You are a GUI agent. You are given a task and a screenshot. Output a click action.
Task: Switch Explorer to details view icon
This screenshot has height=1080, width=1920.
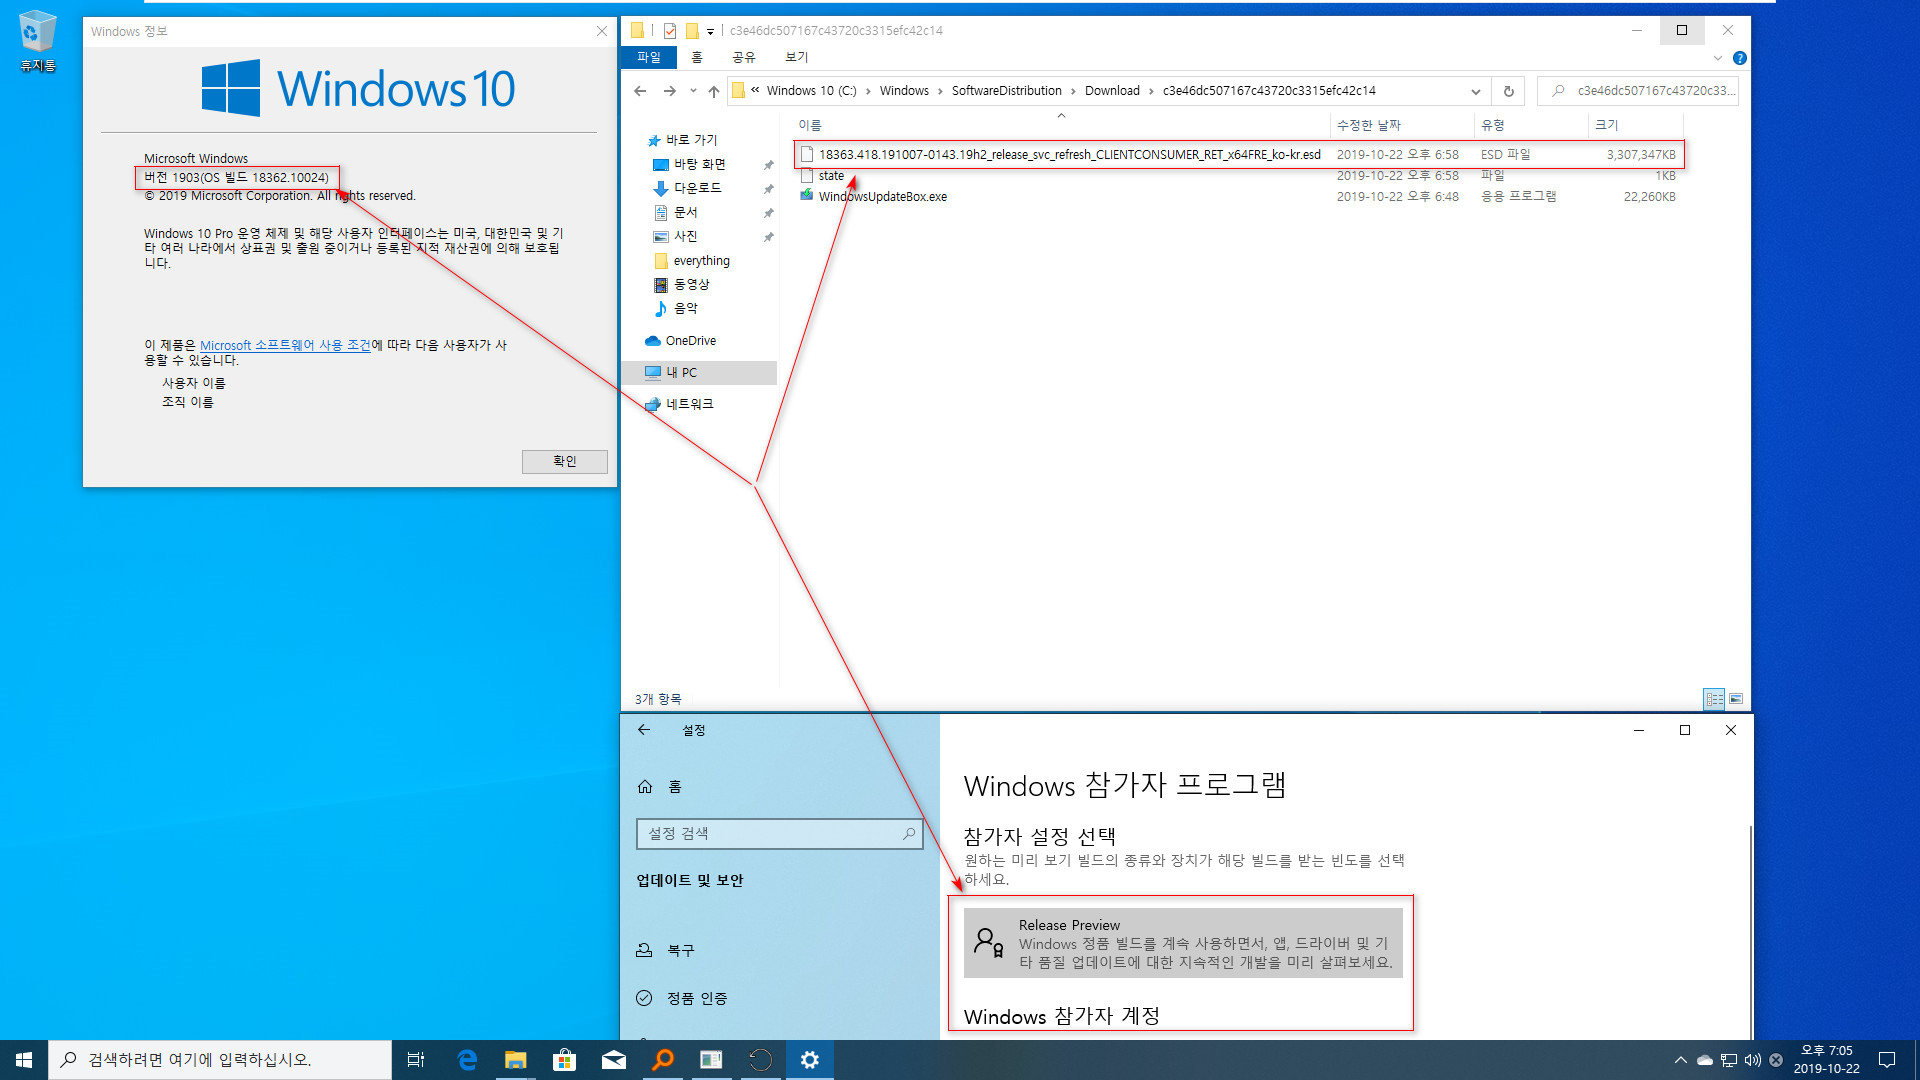[1714, 699]
